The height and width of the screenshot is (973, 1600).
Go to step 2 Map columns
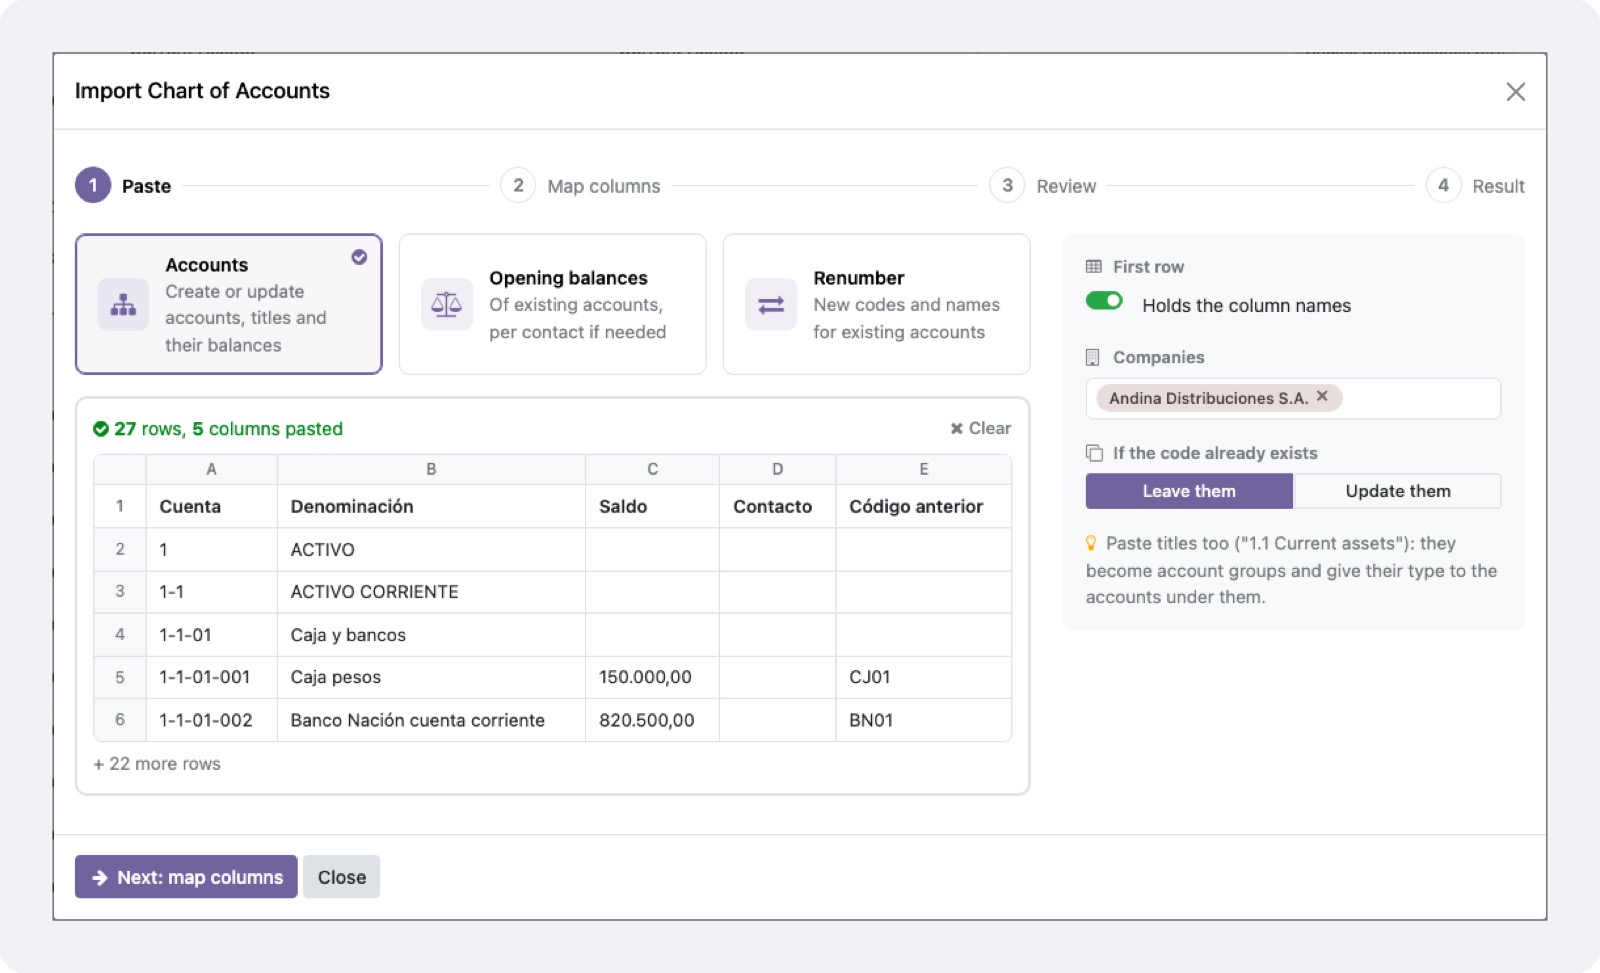pyautogui.click(x=580, y=186)
